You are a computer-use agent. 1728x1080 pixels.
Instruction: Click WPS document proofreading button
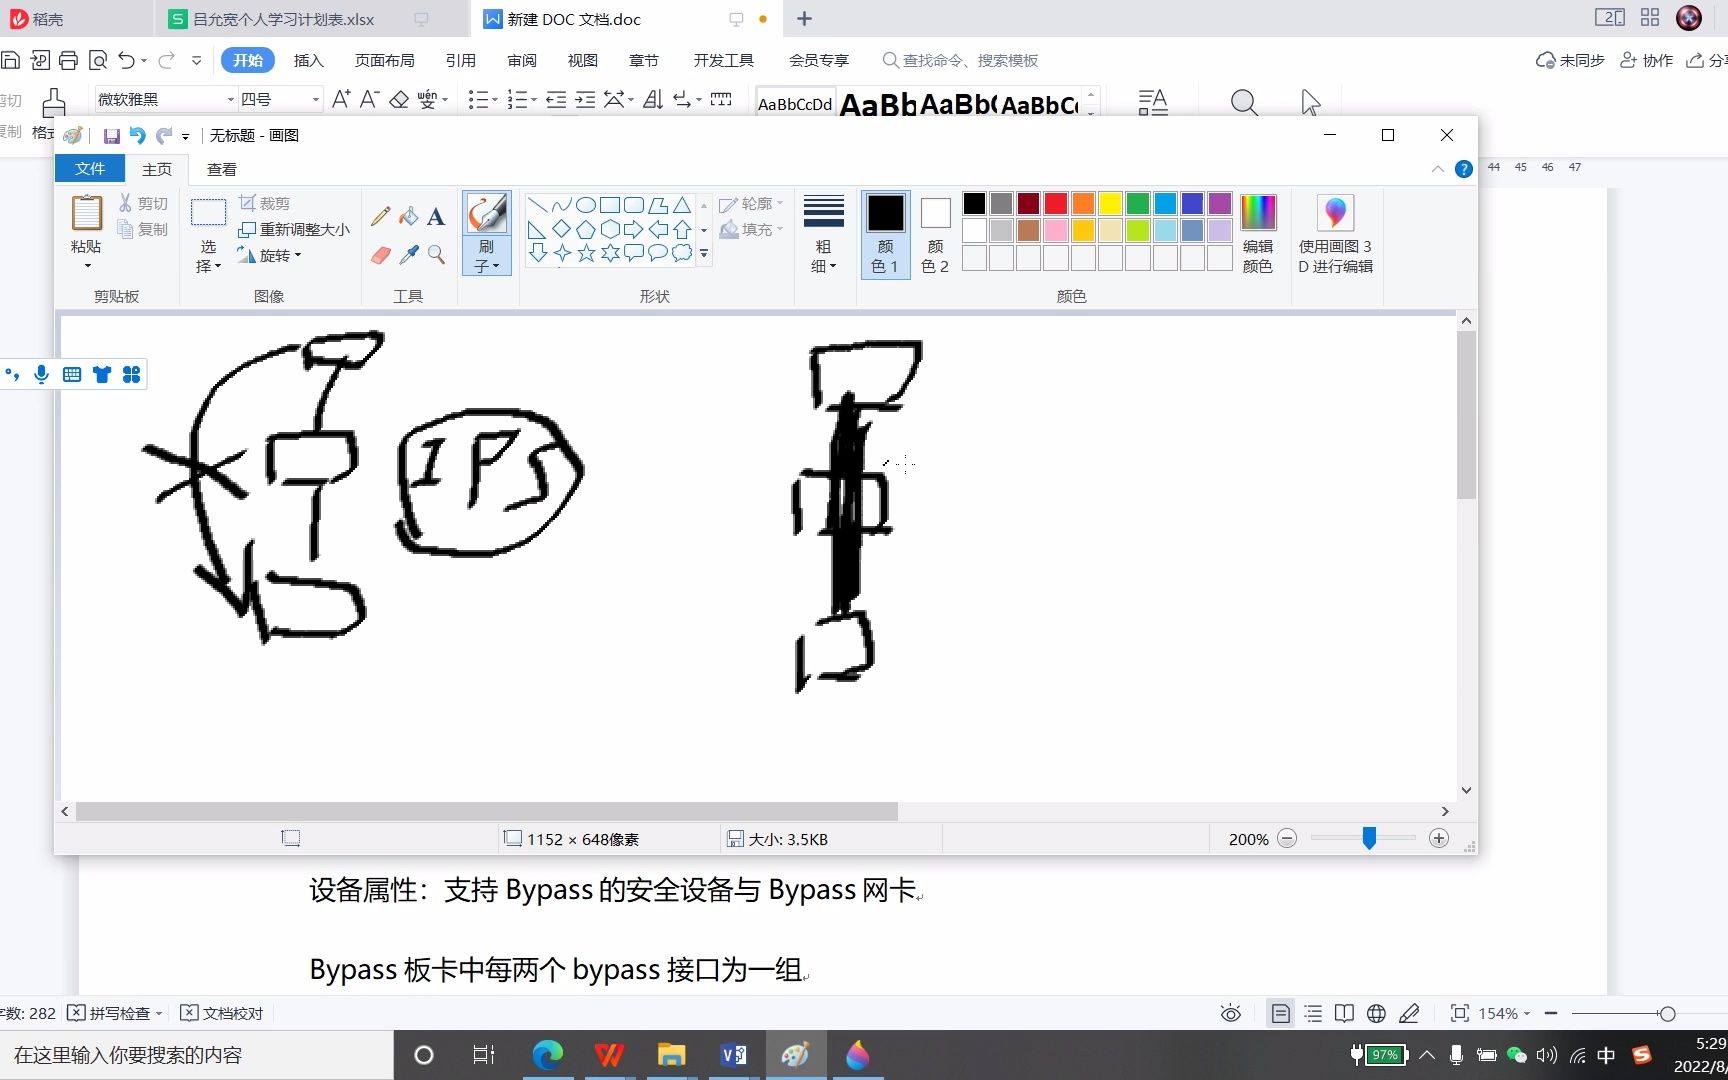[222, 1013]
